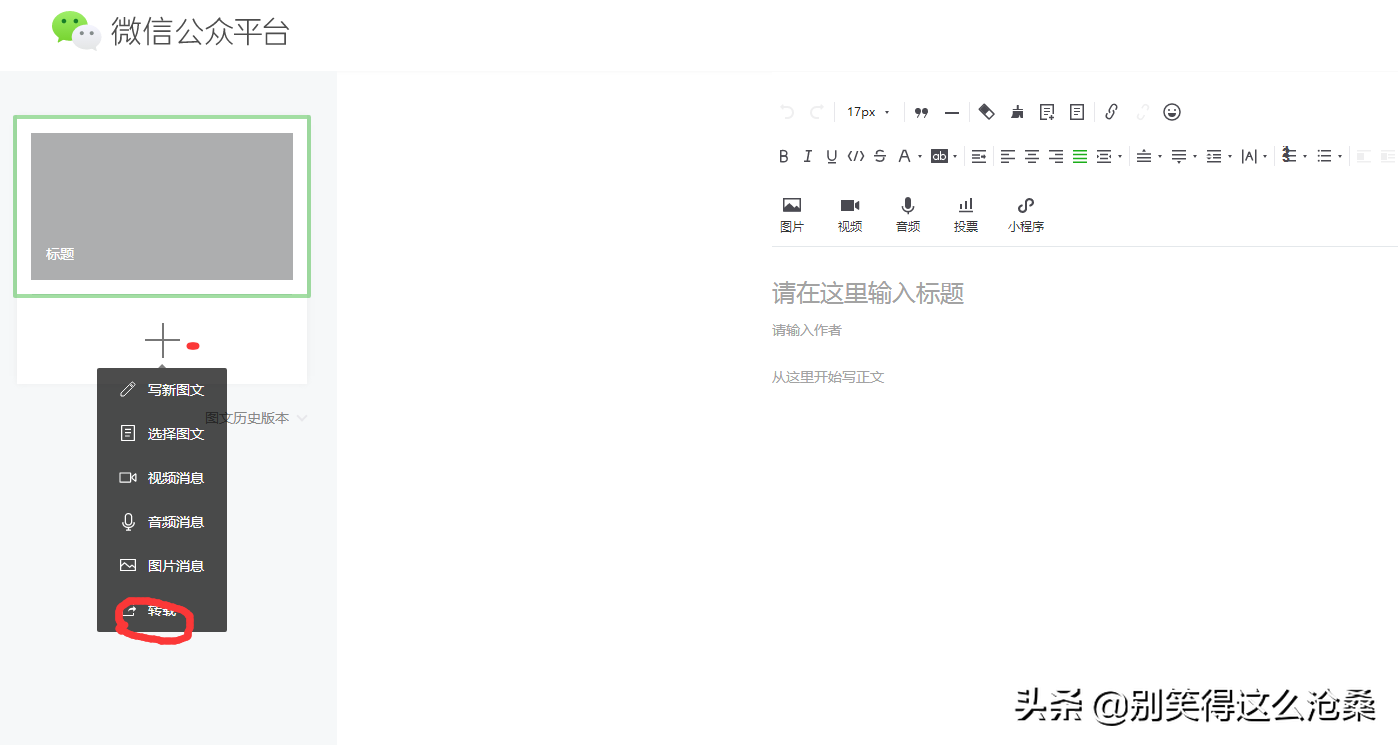This screenshot has width=1398, height=745.
Task: Toggle italic formatting
Action: tap(808, 156)
